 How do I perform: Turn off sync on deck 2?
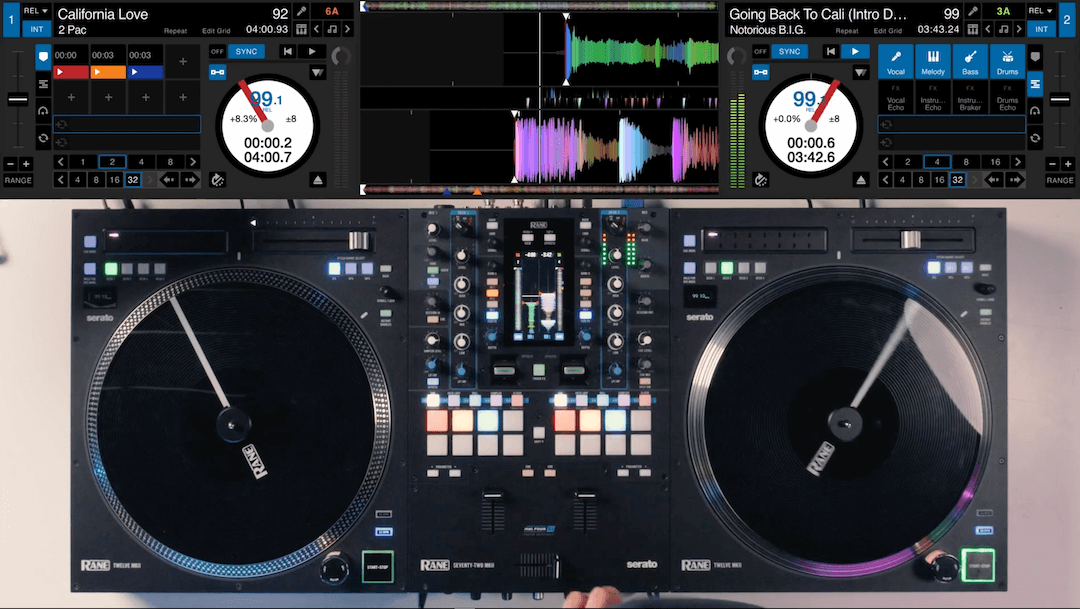click(x=760, y=52)
